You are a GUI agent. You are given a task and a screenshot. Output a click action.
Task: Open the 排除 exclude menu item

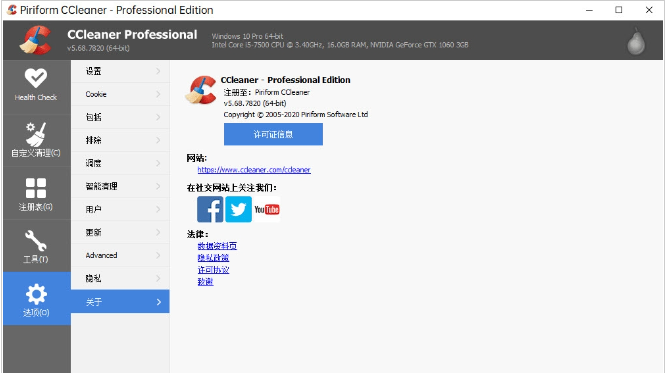point(120,140)
